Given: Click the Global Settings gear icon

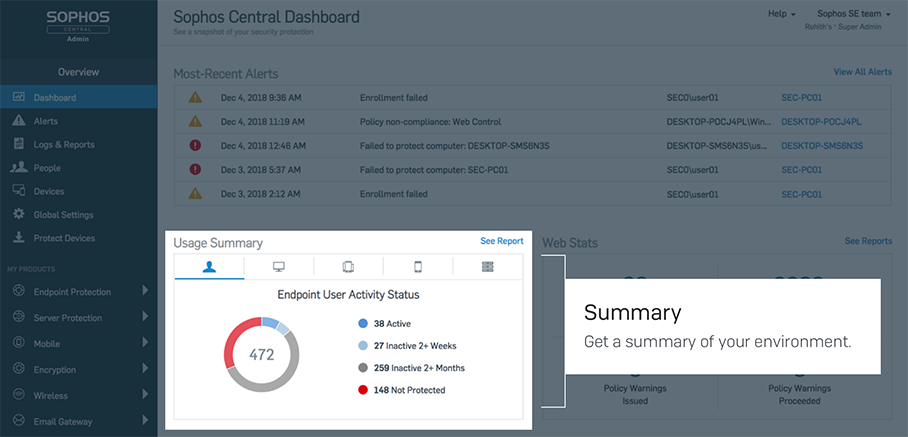Looking at the screenshot, I should [x=19, y=214].
